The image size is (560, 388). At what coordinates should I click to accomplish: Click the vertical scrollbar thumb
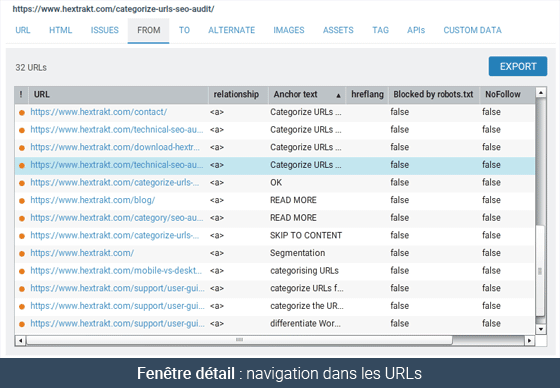(540, 271)
